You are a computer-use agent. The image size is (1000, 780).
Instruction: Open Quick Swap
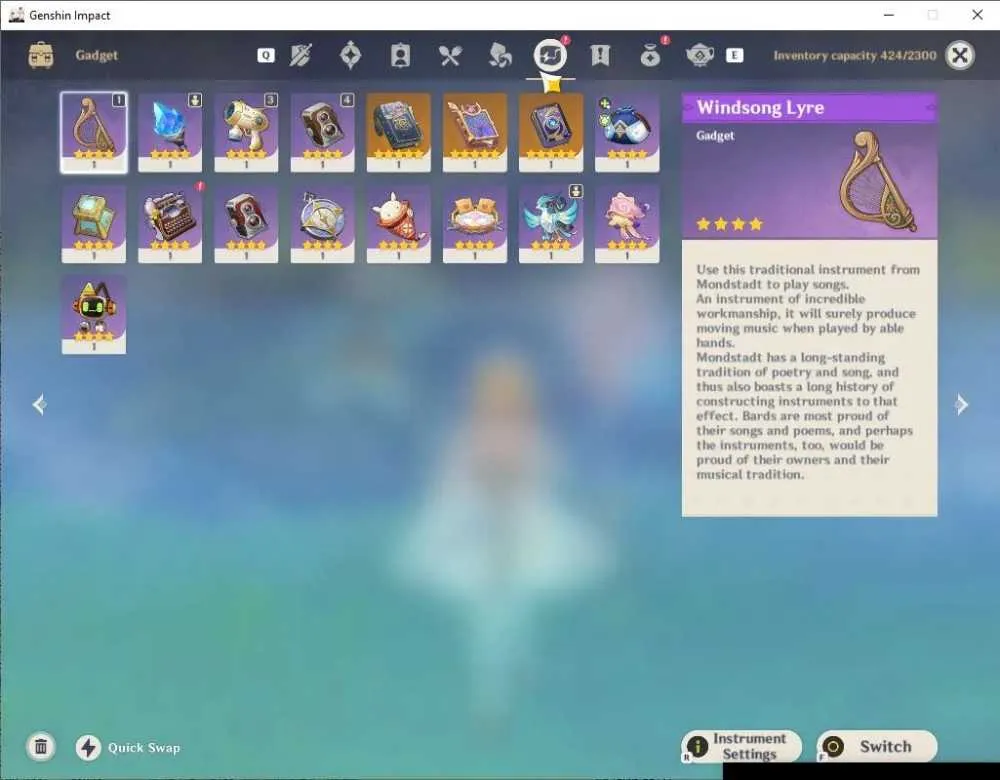(x=128, y=747)
